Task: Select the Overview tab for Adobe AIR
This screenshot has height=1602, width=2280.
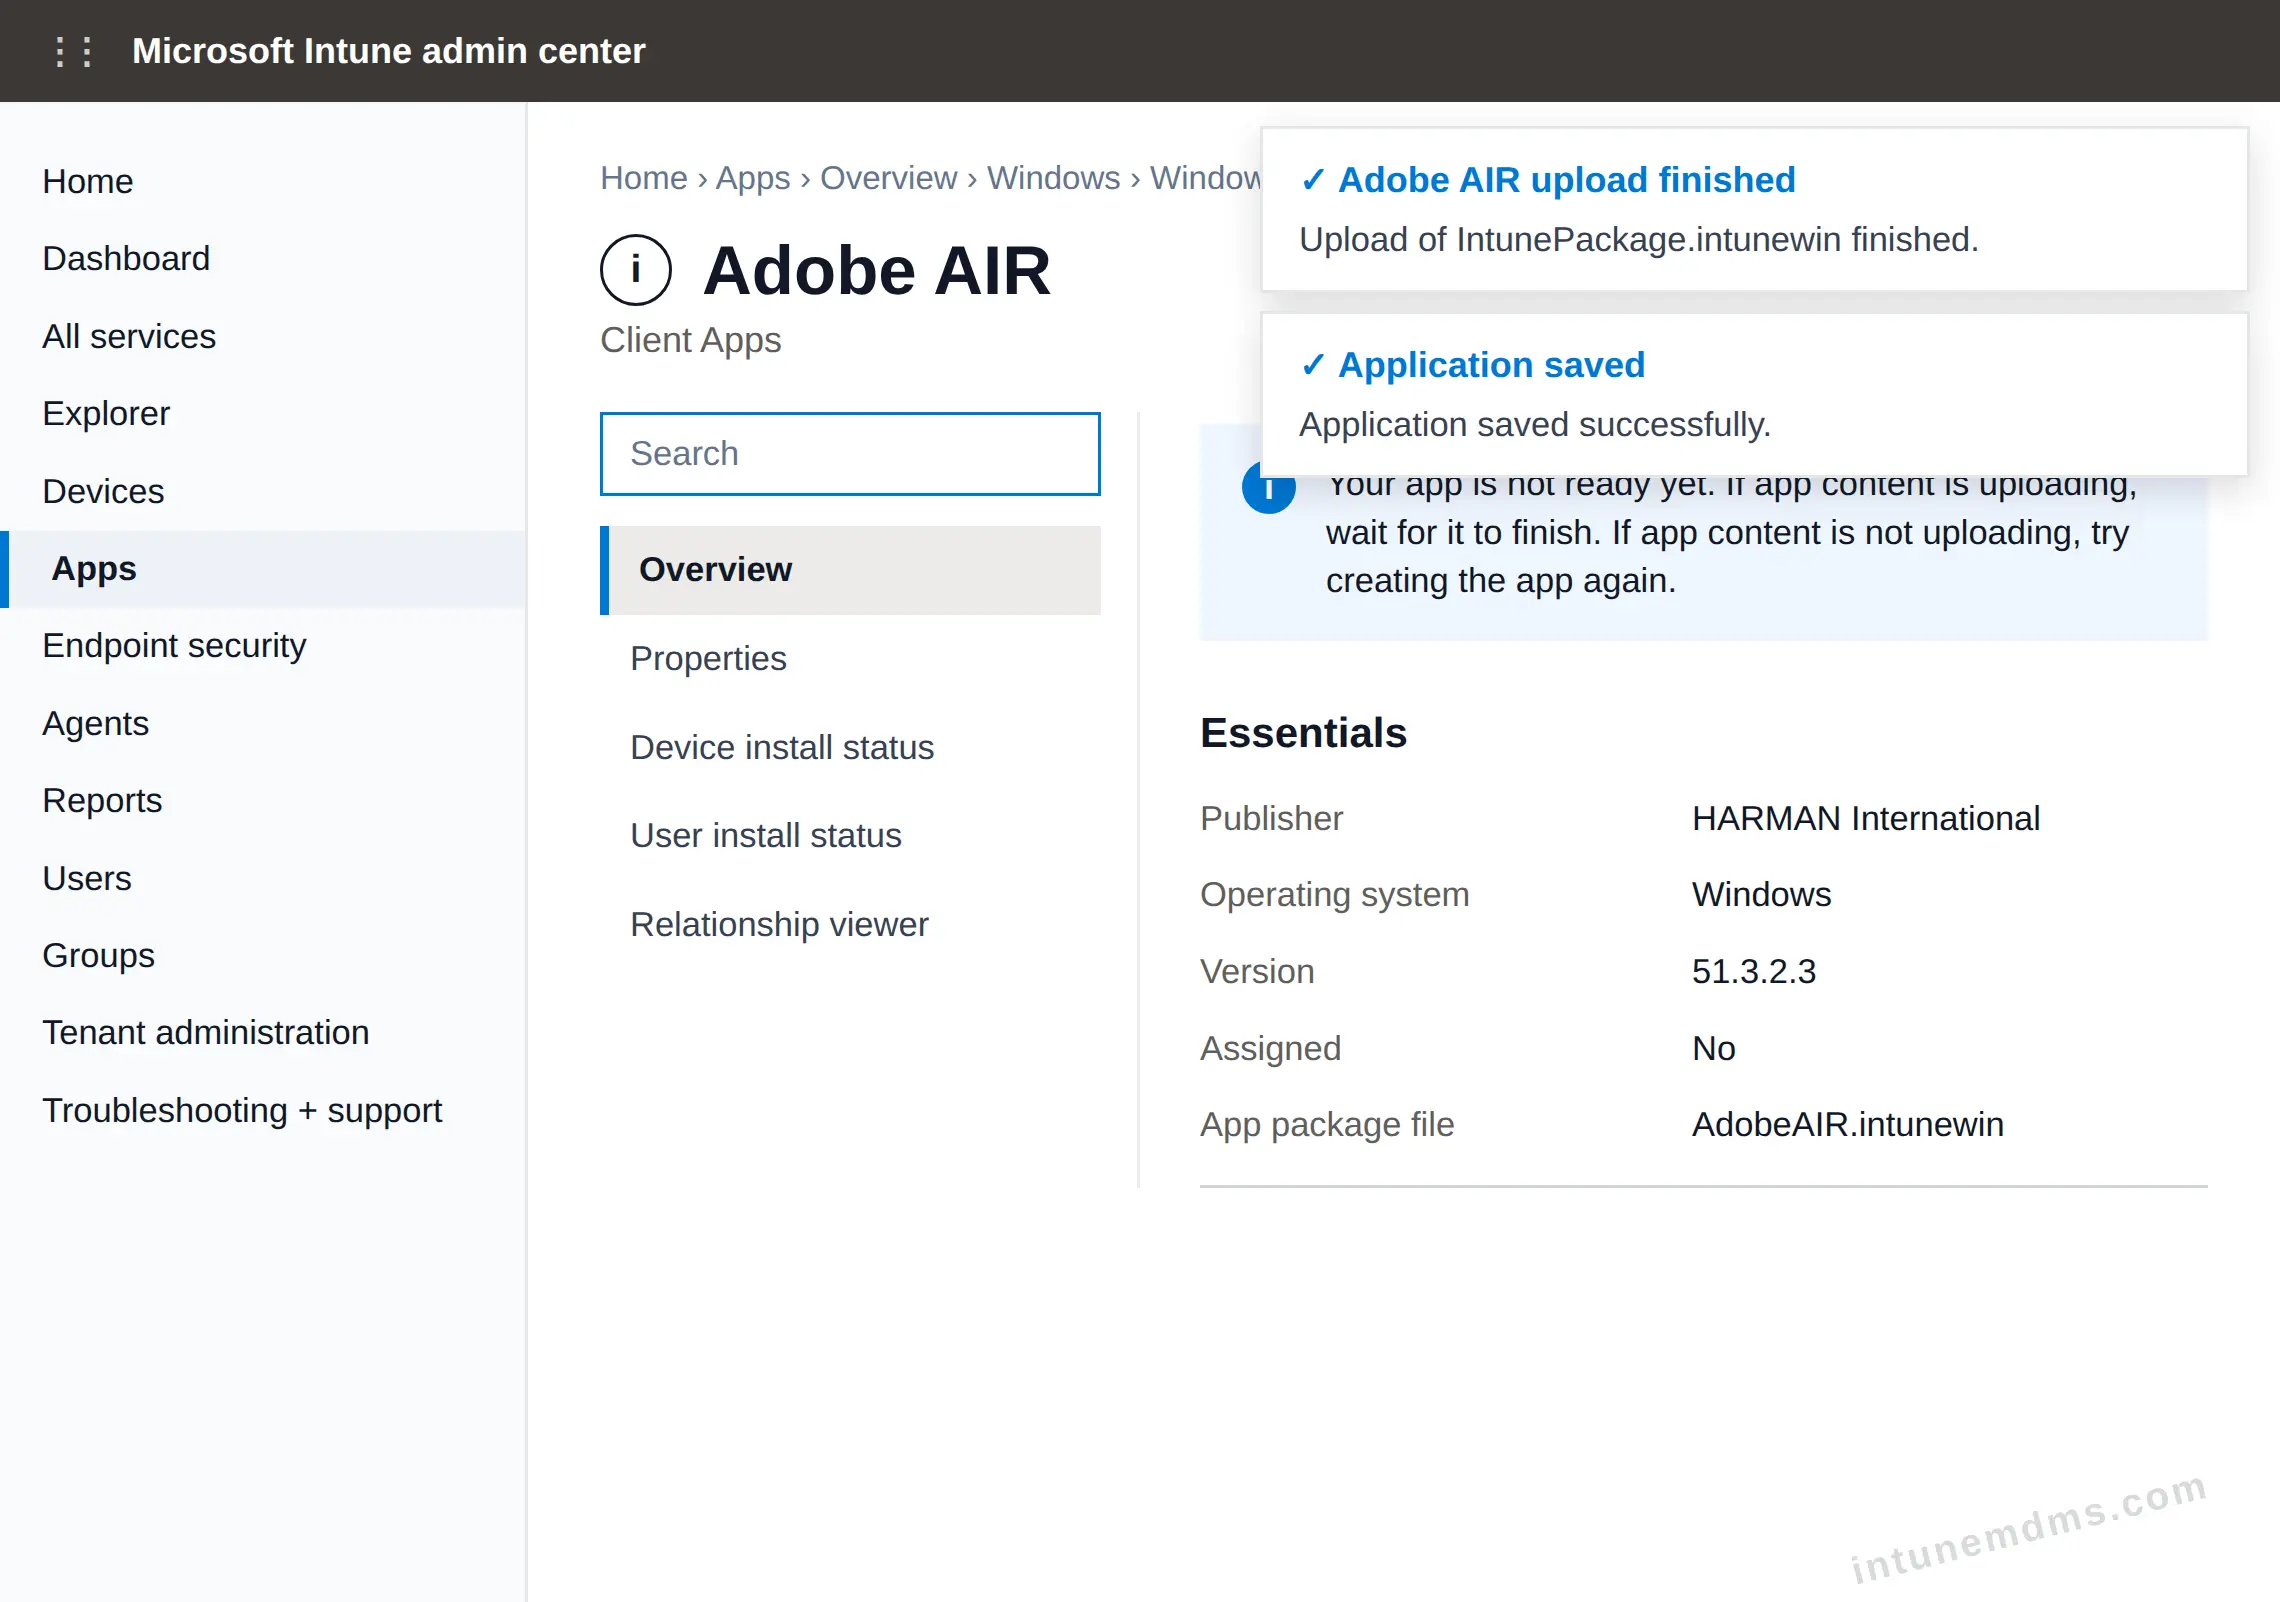Action: click(850, 570)
